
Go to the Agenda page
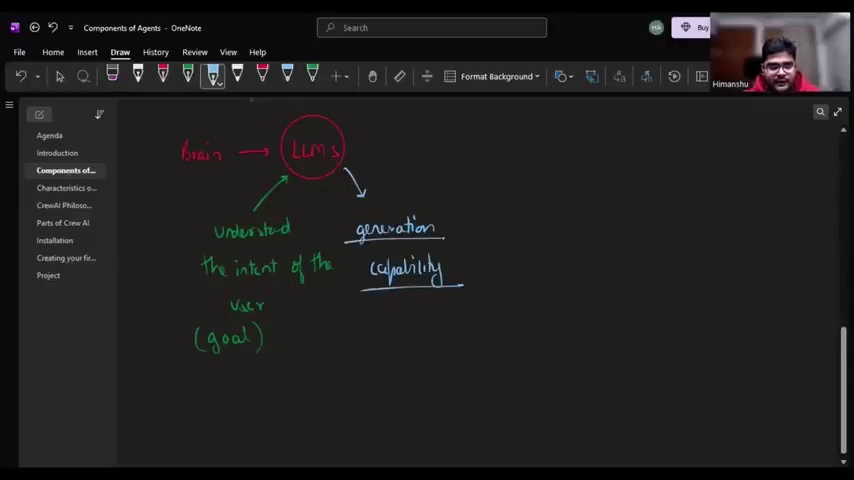(x=50, y=136)
